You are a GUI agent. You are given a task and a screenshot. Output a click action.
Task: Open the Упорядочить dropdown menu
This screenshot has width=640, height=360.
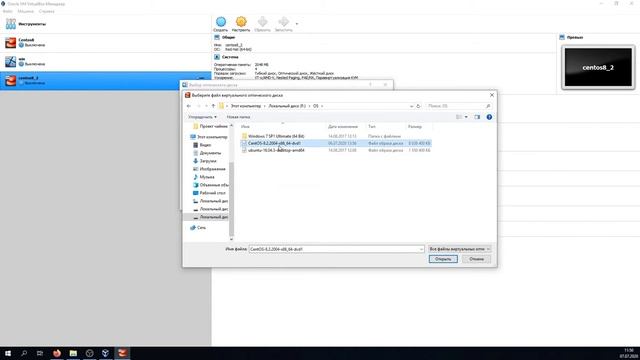[202, 117]
